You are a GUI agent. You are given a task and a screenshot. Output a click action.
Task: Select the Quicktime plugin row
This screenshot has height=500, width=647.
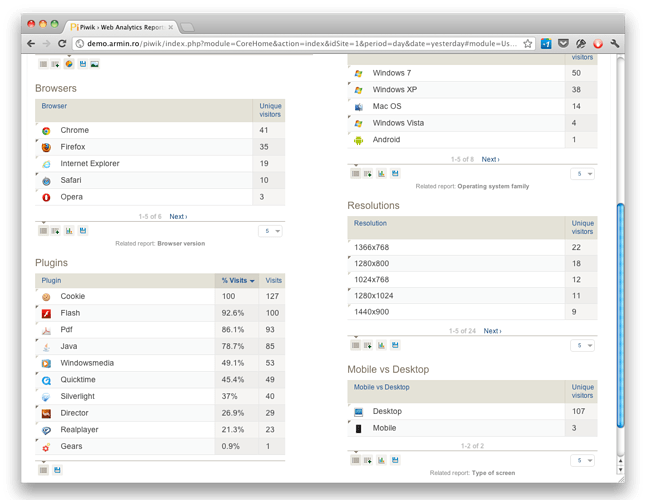point(160,380)
